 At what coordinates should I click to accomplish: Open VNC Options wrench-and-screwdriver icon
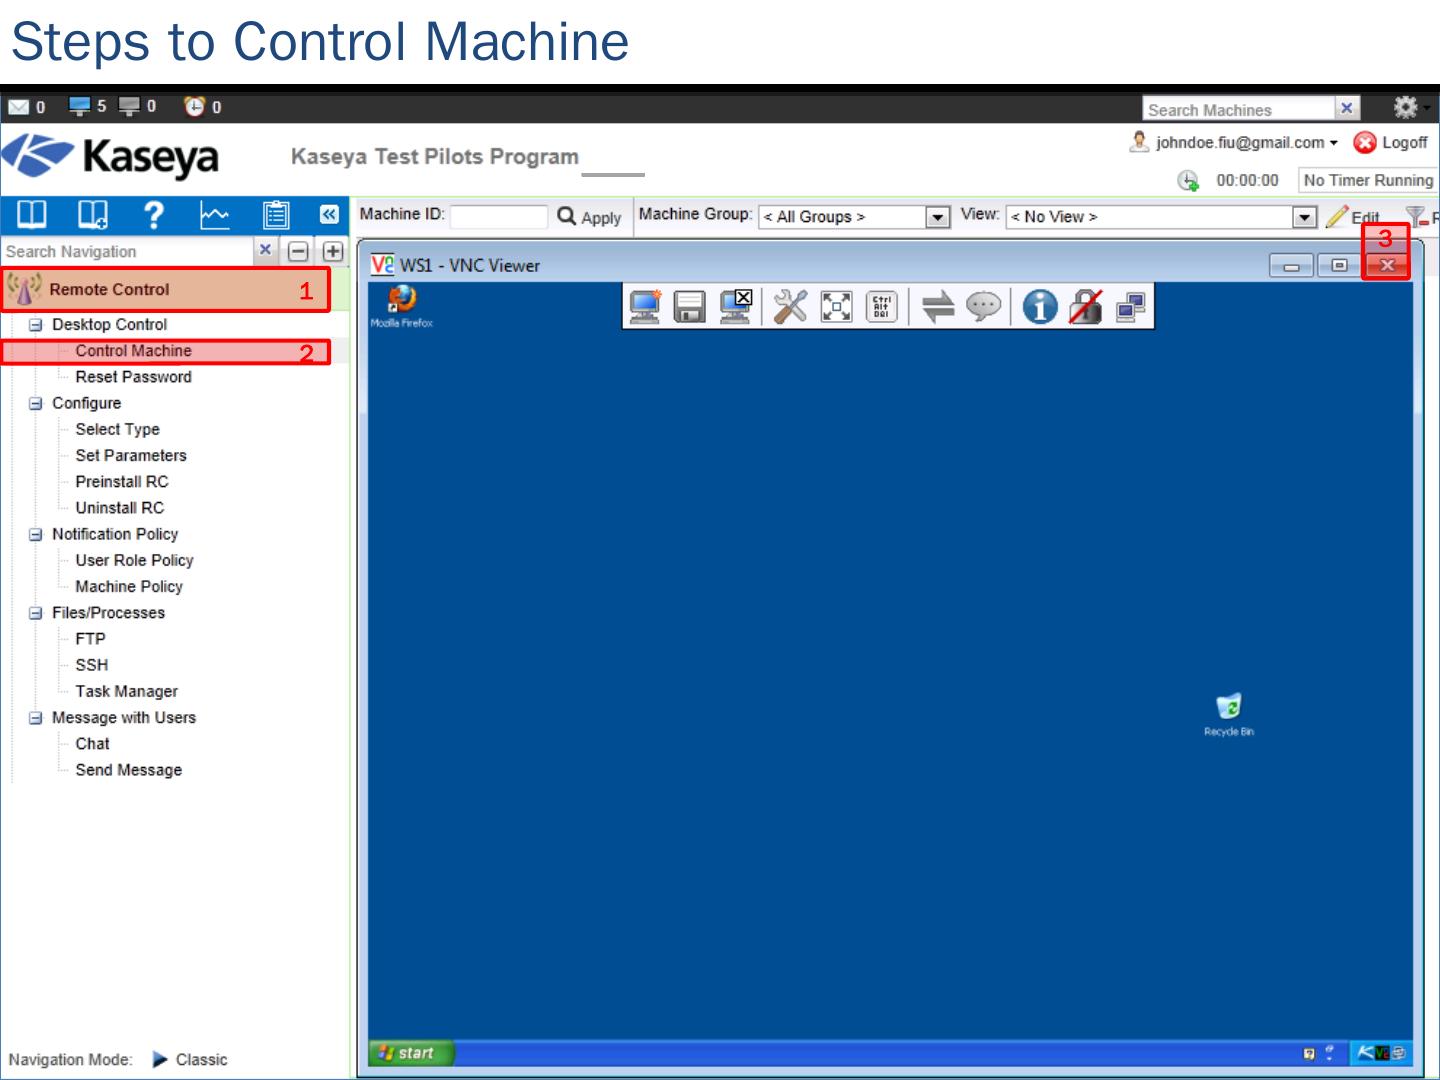[790, 306]
